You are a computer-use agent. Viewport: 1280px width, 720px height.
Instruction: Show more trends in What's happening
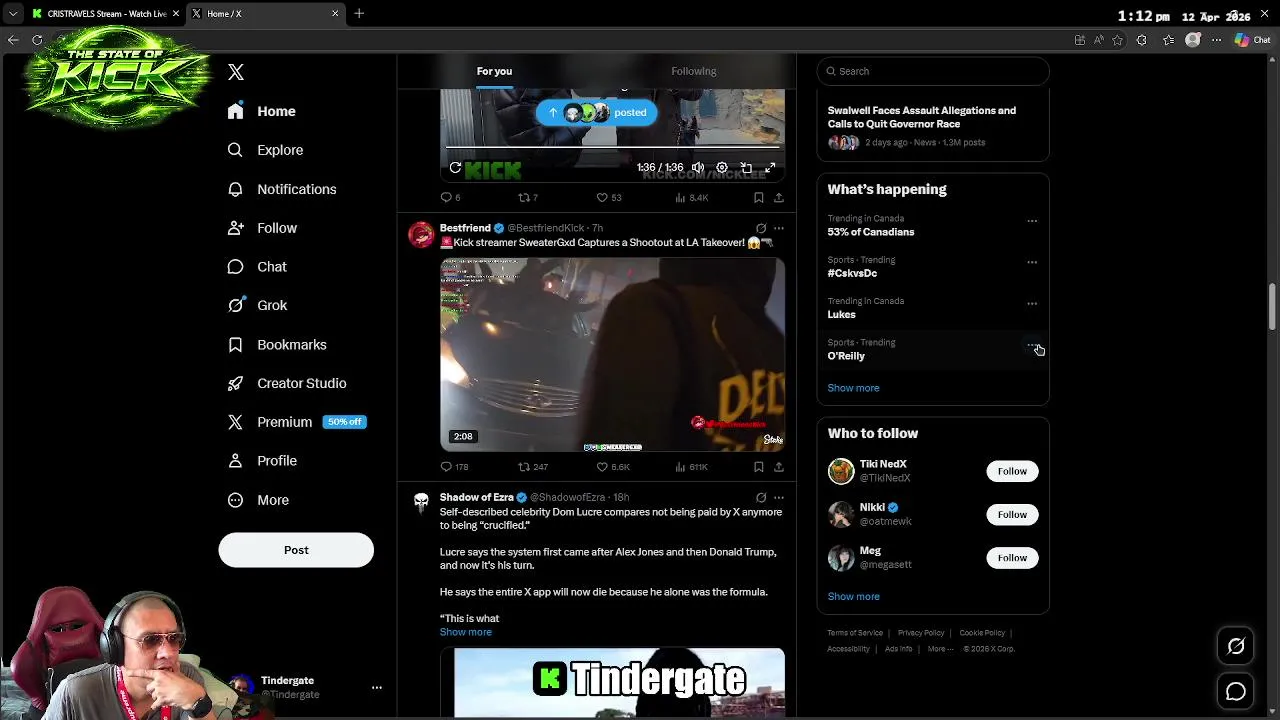point(853,388)
